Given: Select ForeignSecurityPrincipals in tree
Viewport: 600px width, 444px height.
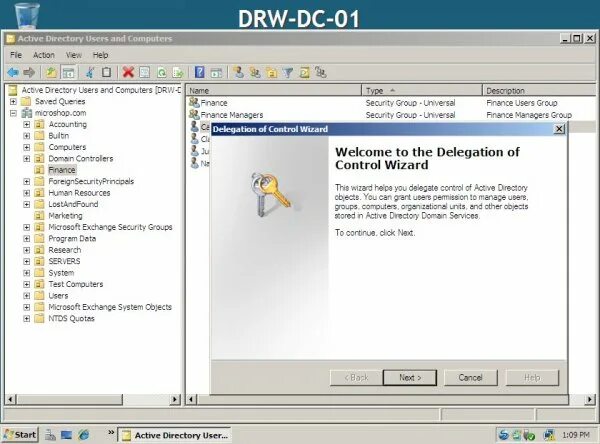Looking at the screenshot, I should click(91, 181).
